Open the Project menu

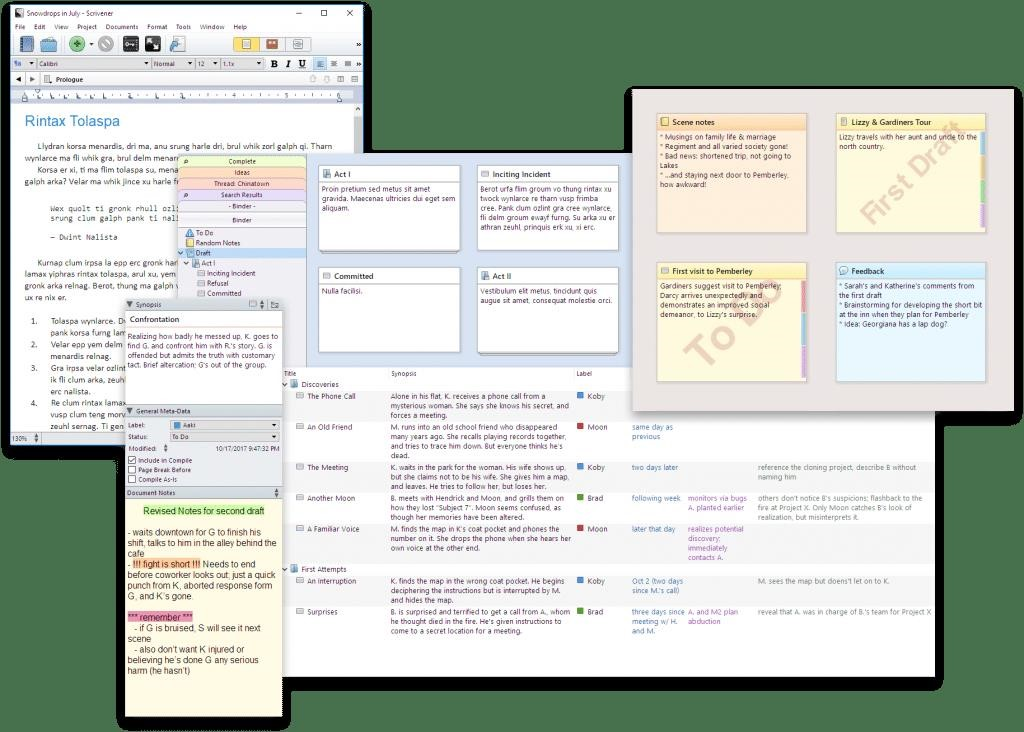tap(87, 27)
